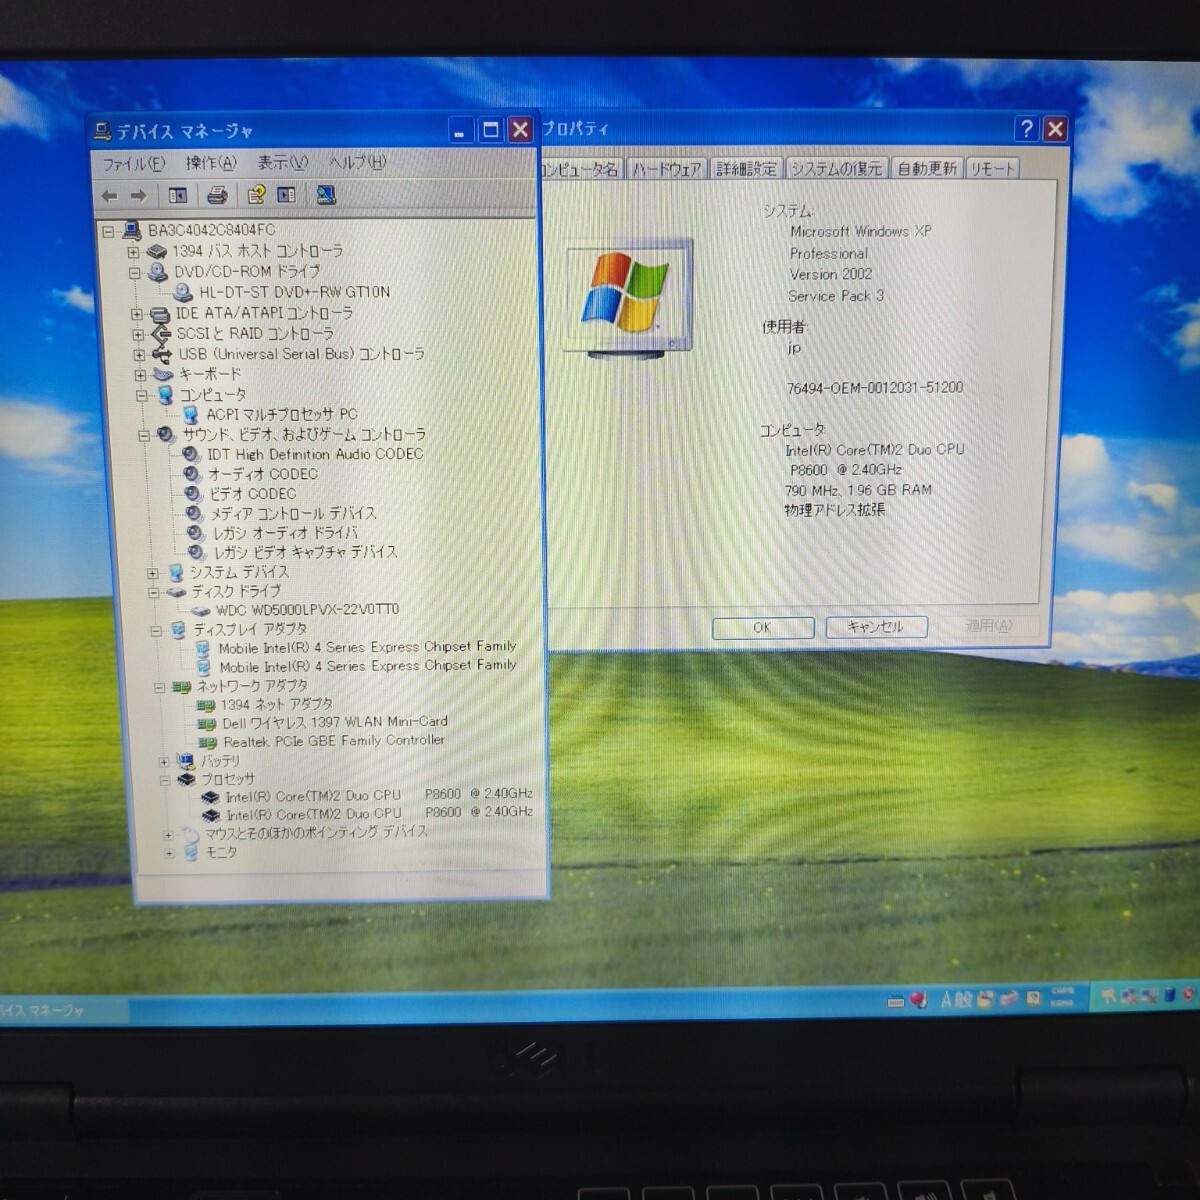Select the IDT High Definition Audio CODEC icon
Screen dimensions: 1200x1200
tap(191, 454)
